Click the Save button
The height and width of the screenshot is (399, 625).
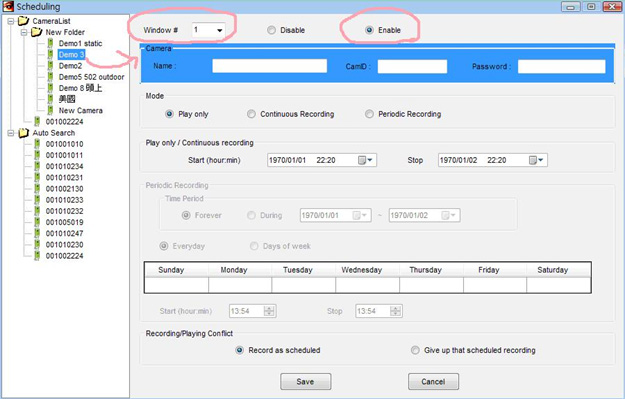(x=305, y=381)
